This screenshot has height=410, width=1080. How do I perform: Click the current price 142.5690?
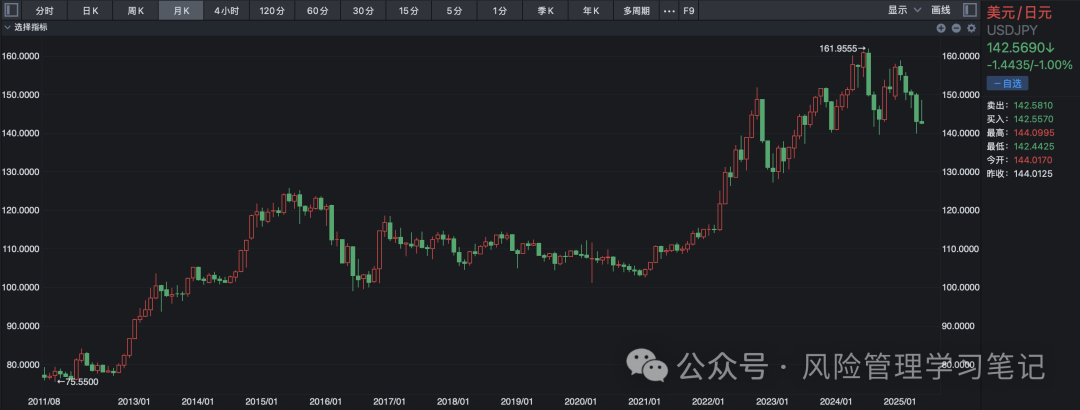pyautogui.click(x=1020, y=48)
